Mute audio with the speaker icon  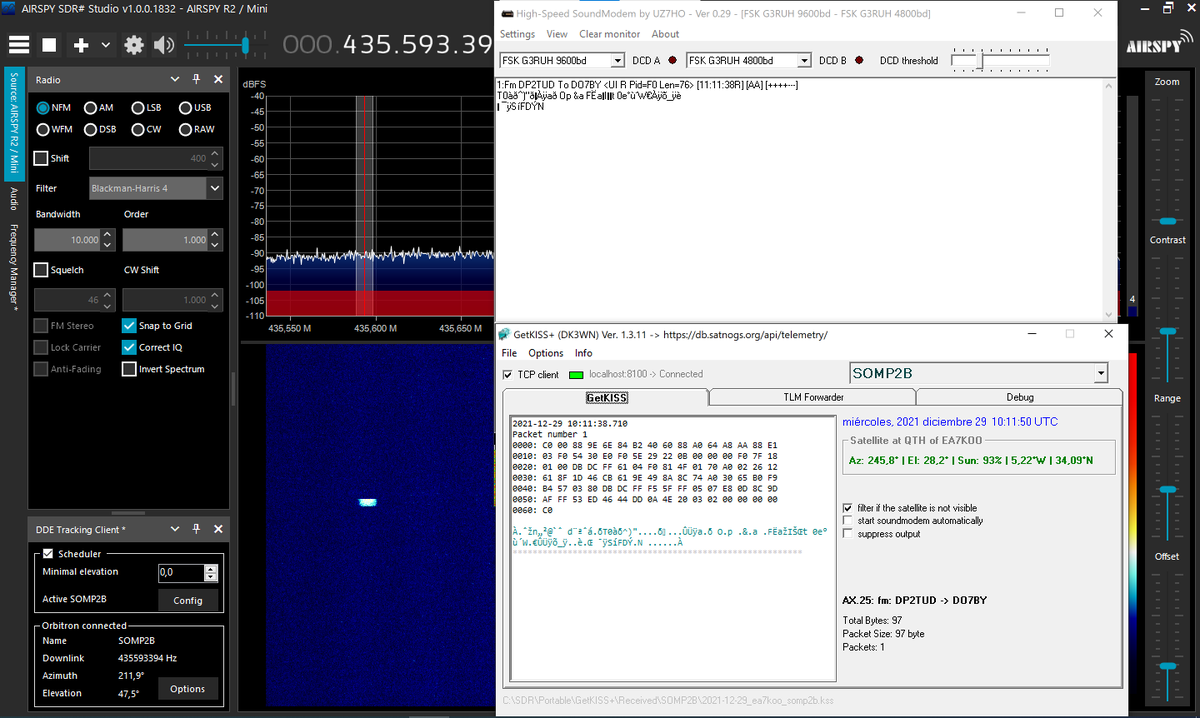pyautogui.click(x=164, y=45)
